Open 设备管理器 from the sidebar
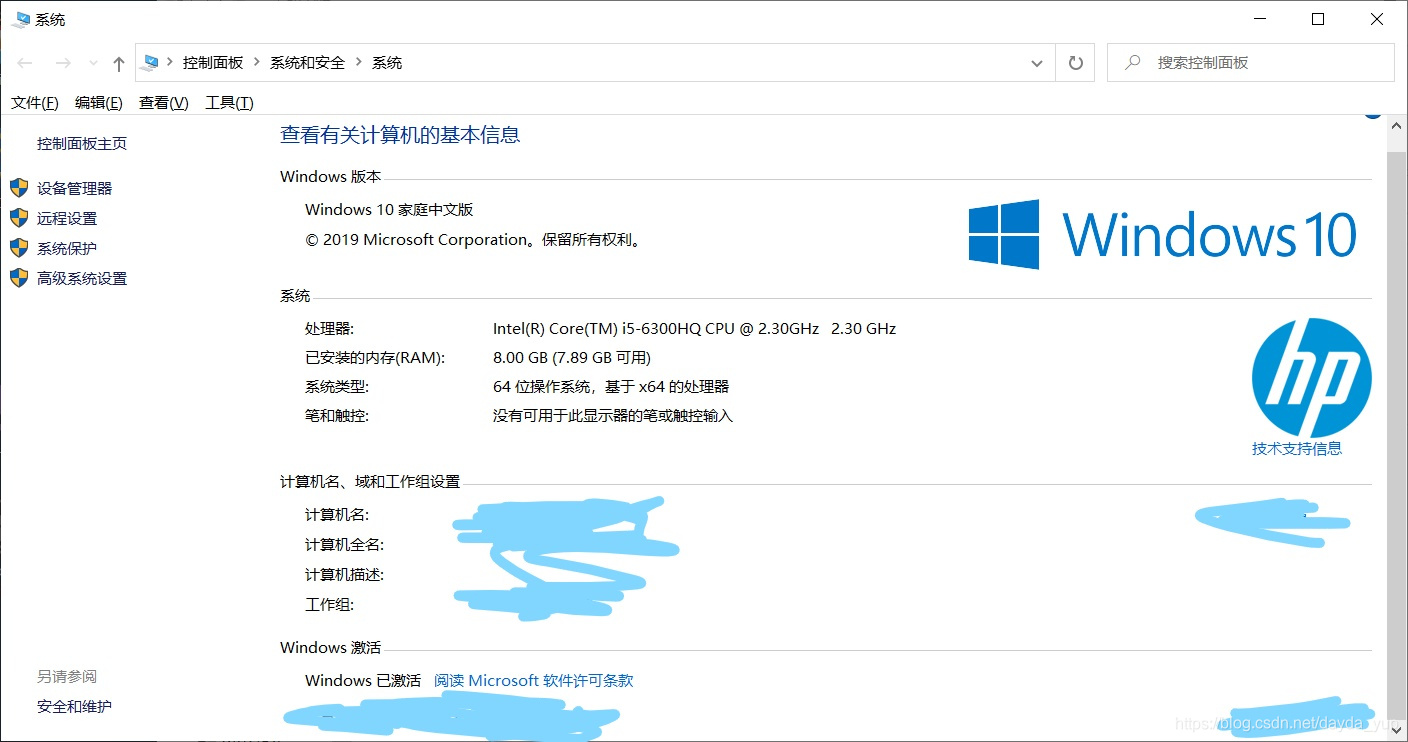Image resolution: width=1408 pixels, height=742 pixels. click(x=75, y=188)
